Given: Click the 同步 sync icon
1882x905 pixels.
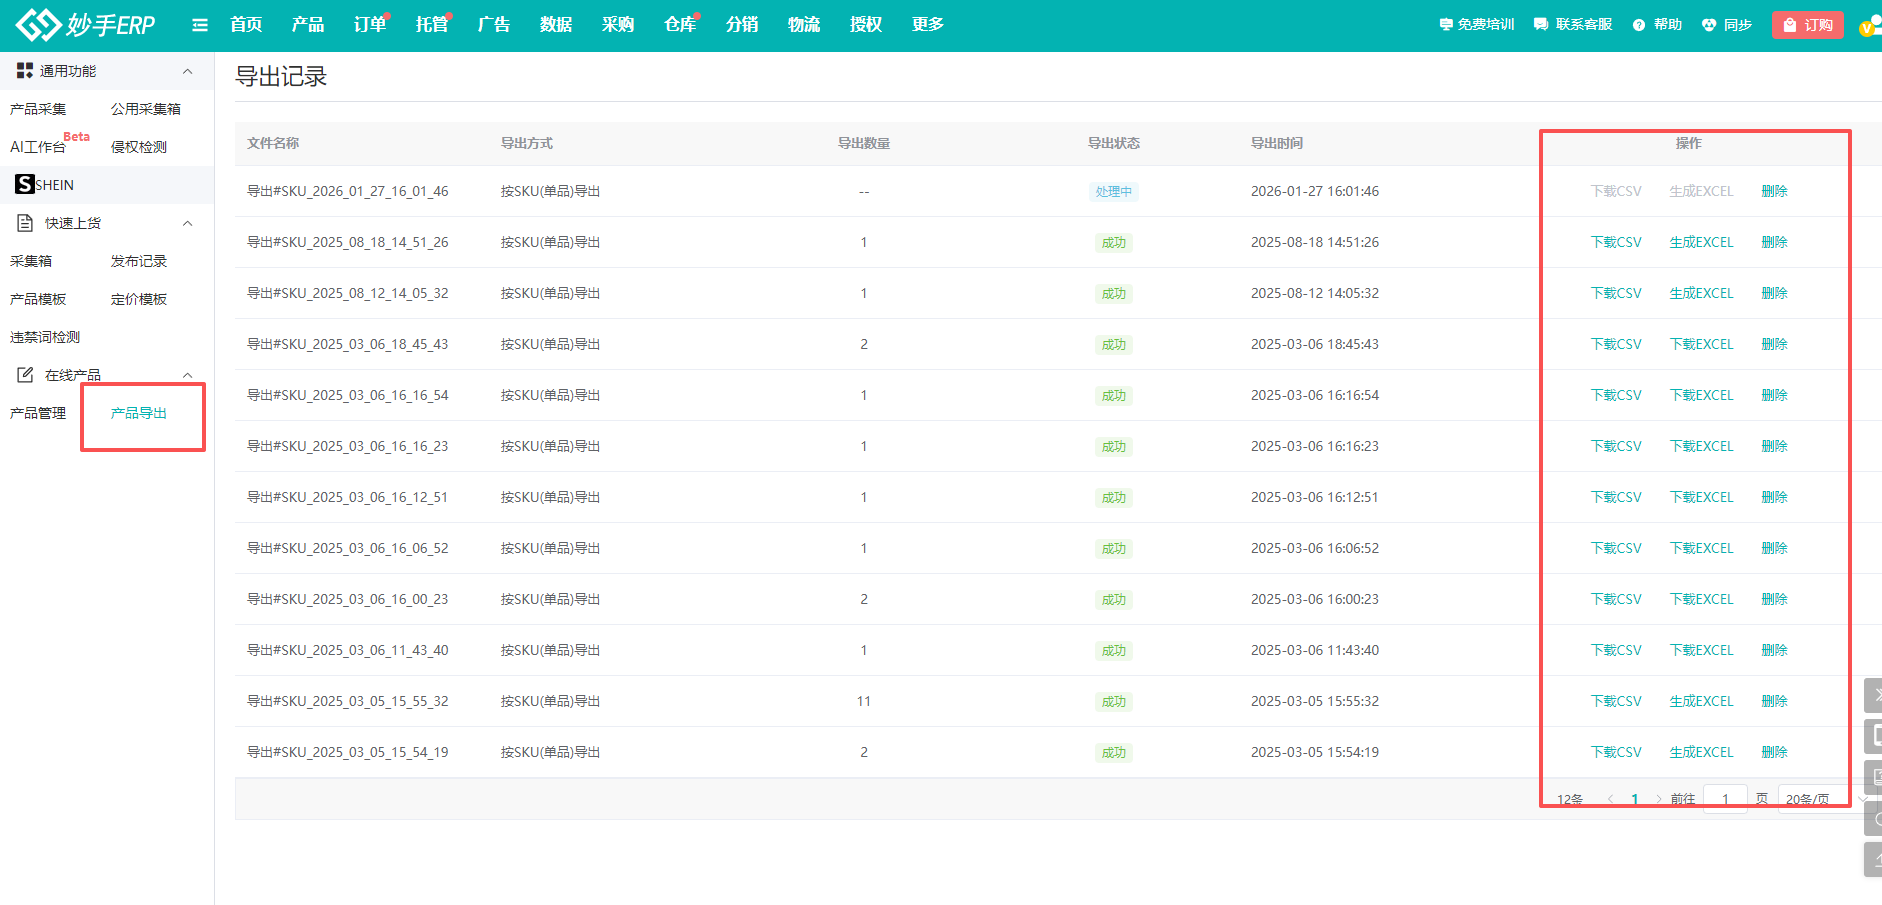Looking at the screenshot, I should 1709,25.
